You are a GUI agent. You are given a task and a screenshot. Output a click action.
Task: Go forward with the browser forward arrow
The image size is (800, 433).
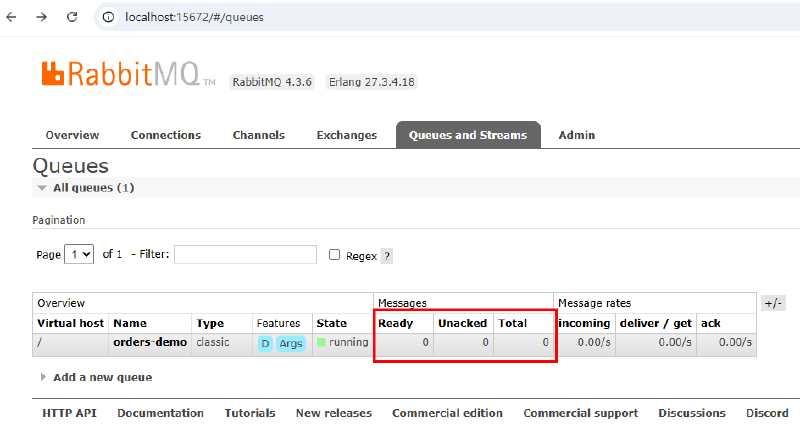(41, 17)
